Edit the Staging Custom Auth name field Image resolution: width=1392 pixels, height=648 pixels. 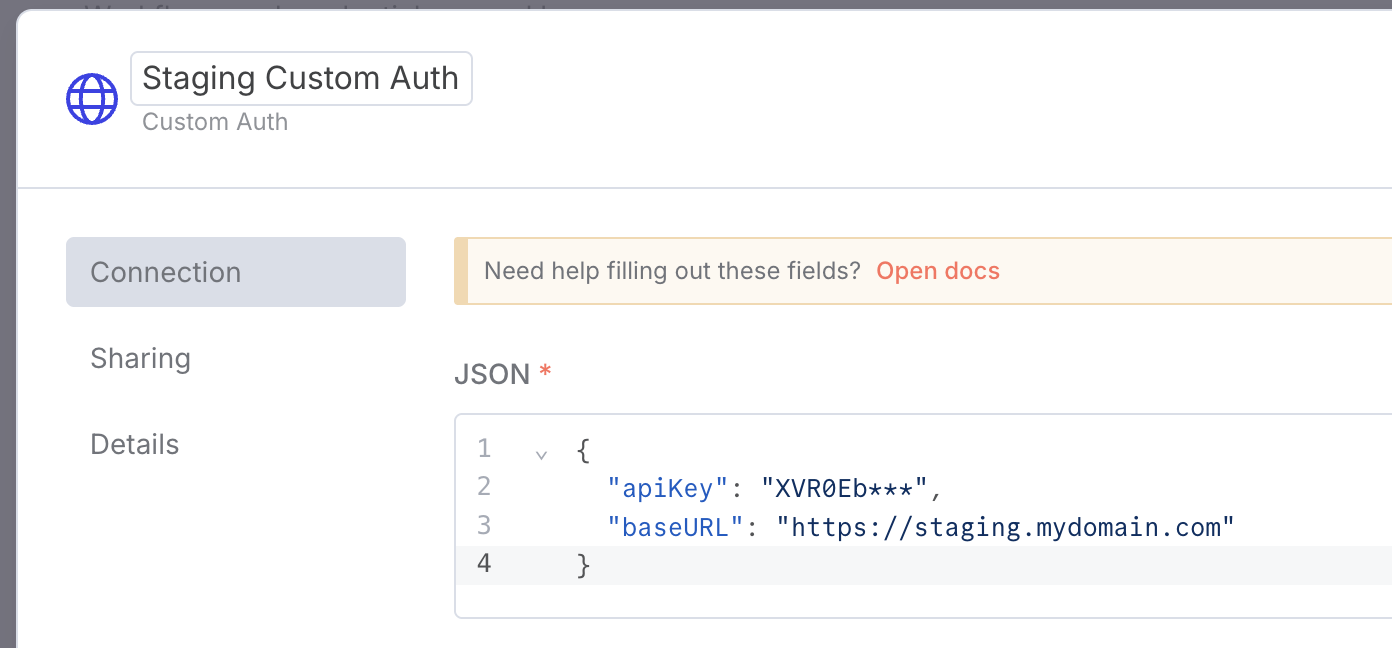pos(300,78)
